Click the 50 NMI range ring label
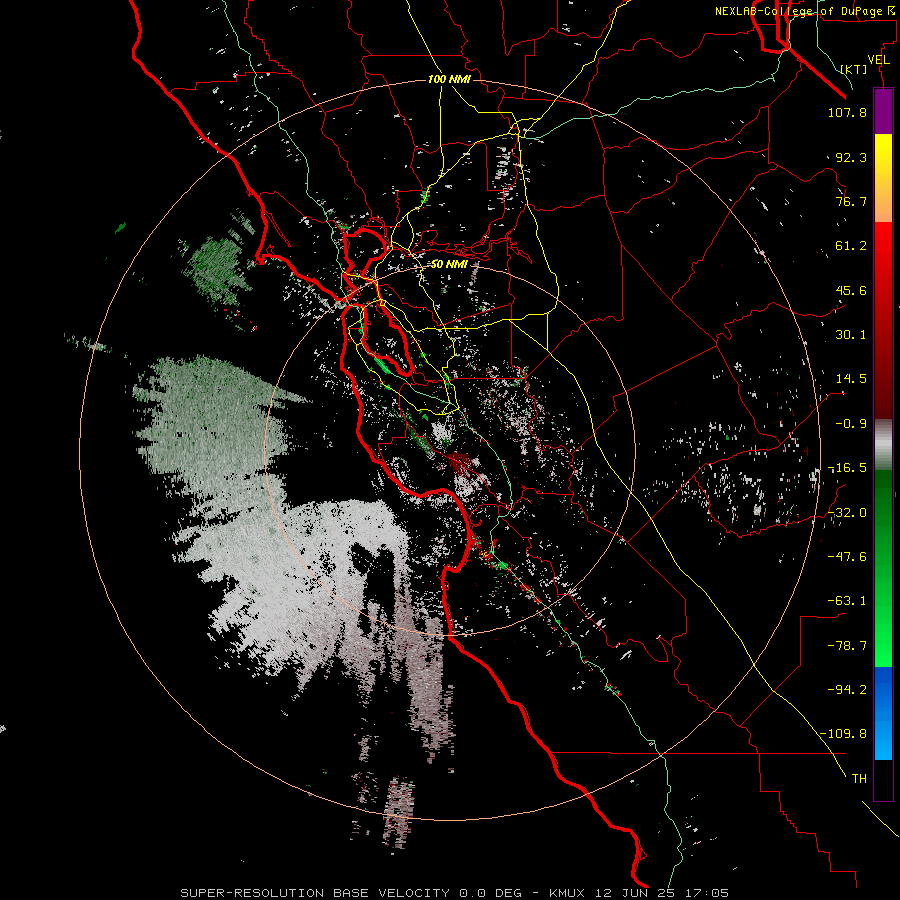Screen dimensions: 900x900 [449, 264]
